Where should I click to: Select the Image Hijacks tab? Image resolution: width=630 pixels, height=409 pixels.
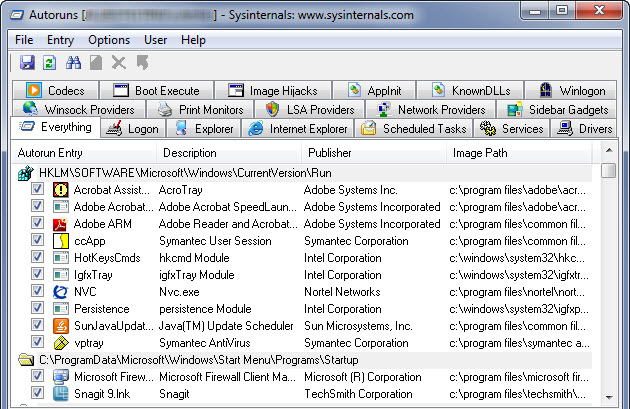click(273, 90)
